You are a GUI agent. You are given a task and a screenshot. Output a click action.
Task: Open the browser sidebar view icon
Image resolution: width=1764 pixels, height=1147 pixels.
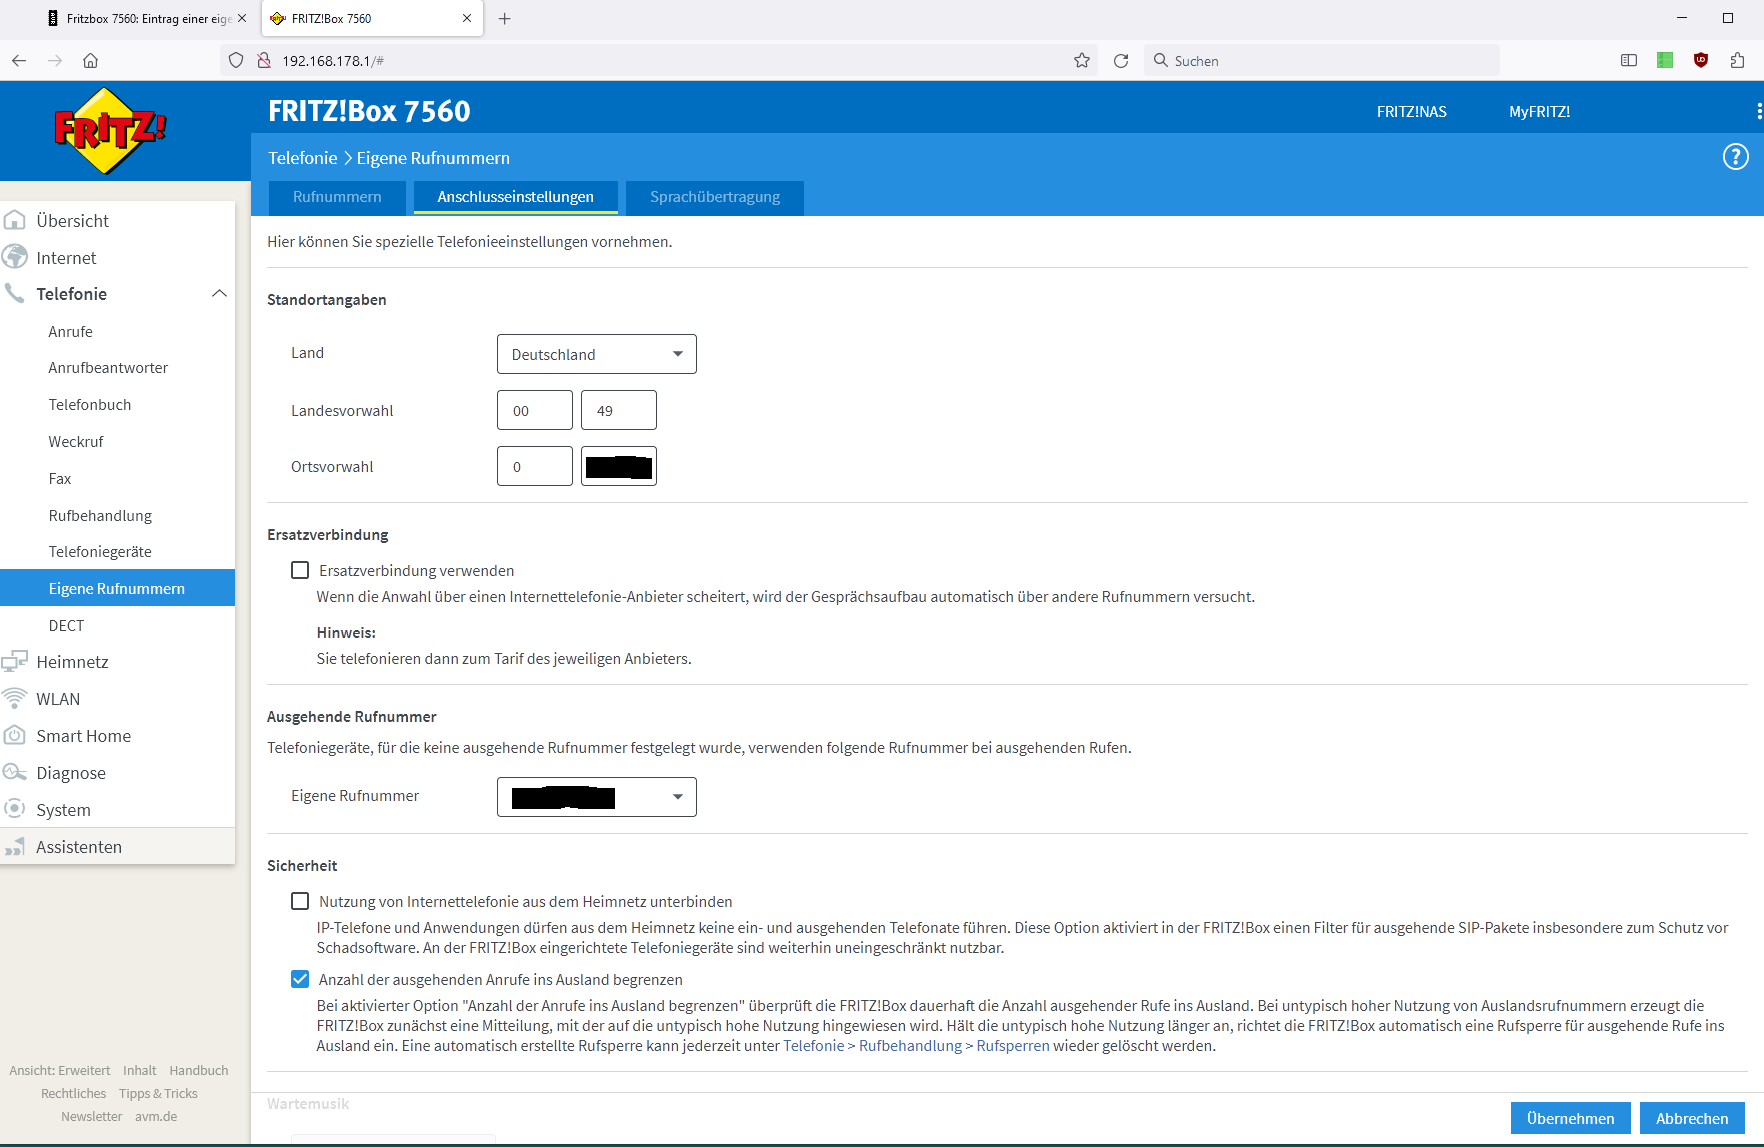click(1629, 60)
